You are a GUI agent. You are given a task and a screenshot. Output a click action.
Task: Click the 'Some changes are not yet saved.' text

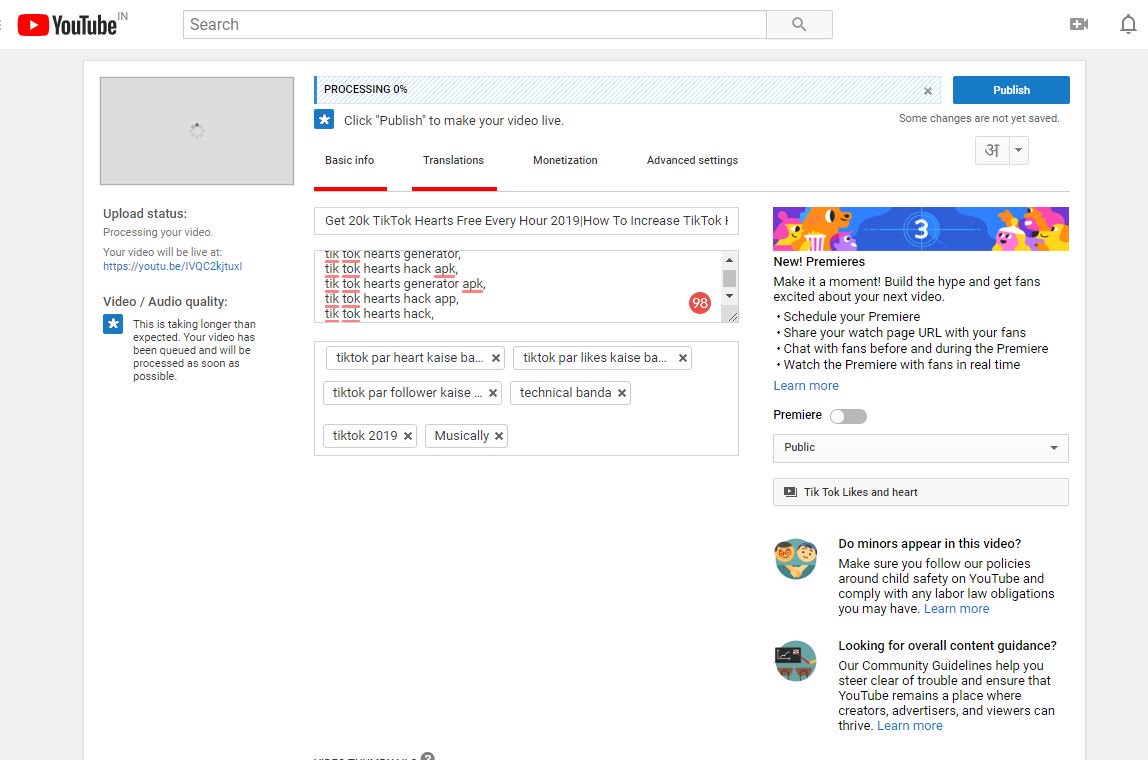pyautogui.click(x=979, y=119)
